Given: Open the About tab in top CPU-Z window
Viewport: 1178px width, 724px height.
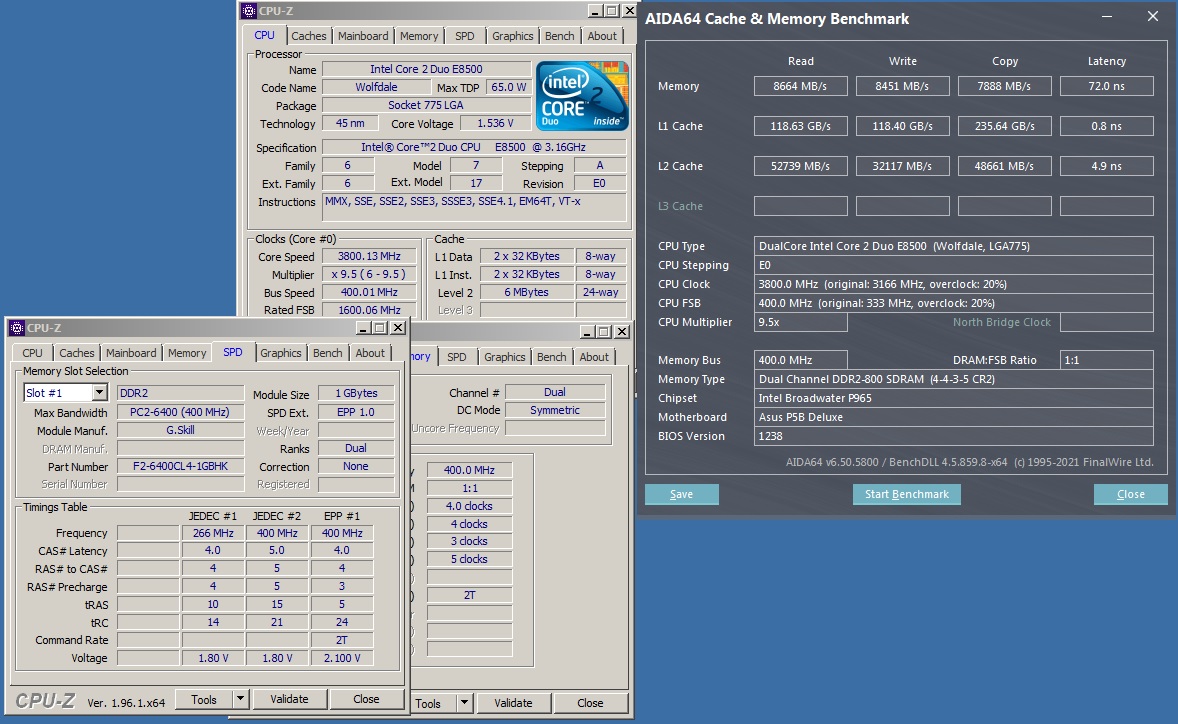Looking at the screenshot, I should [602, 36].
